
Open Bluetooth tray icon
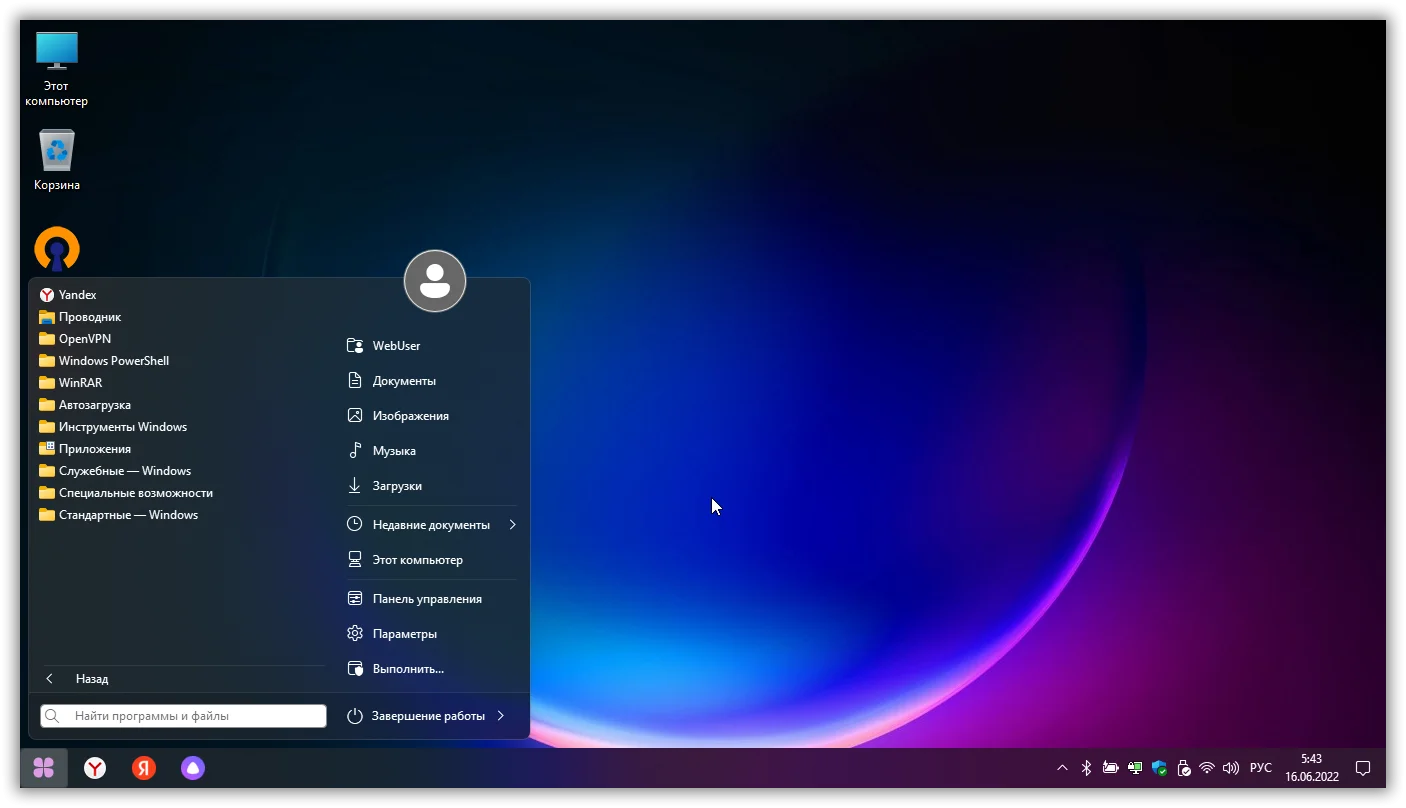point(1086,768)
